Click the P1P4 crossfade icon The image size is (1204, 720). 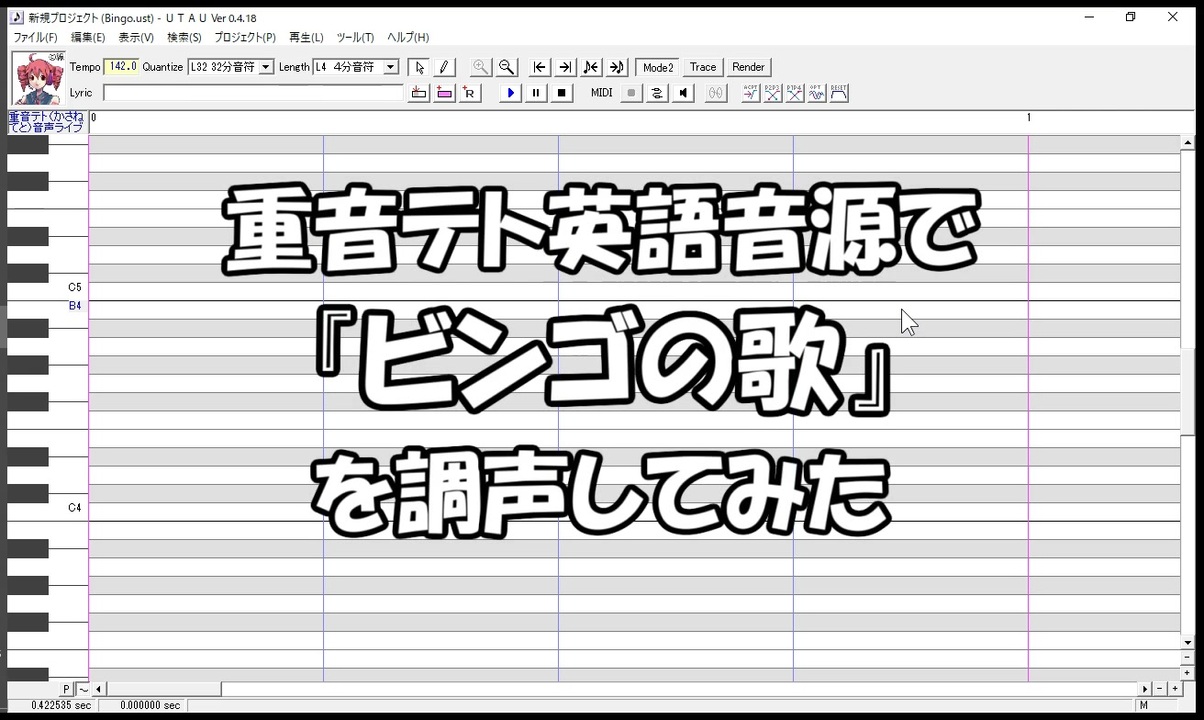point(795,93)
